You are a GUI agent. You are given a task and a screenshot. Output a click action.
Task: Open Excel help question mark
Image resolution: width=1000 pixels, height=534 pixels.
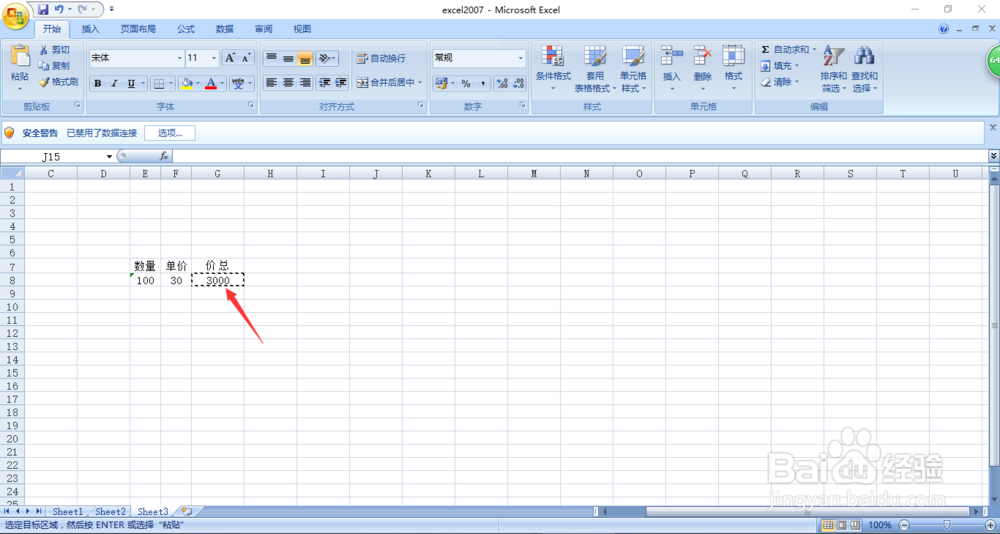click(944, 29)
